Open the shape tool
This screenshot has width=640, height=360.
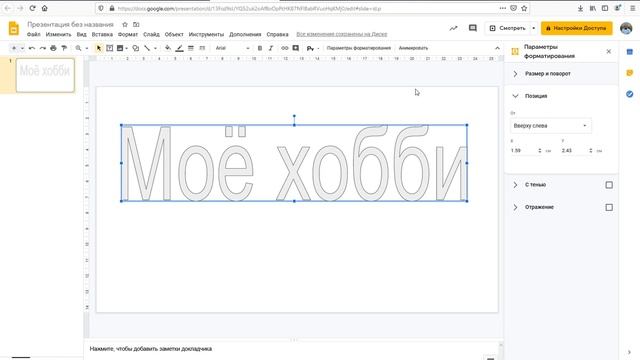point(136,48)
